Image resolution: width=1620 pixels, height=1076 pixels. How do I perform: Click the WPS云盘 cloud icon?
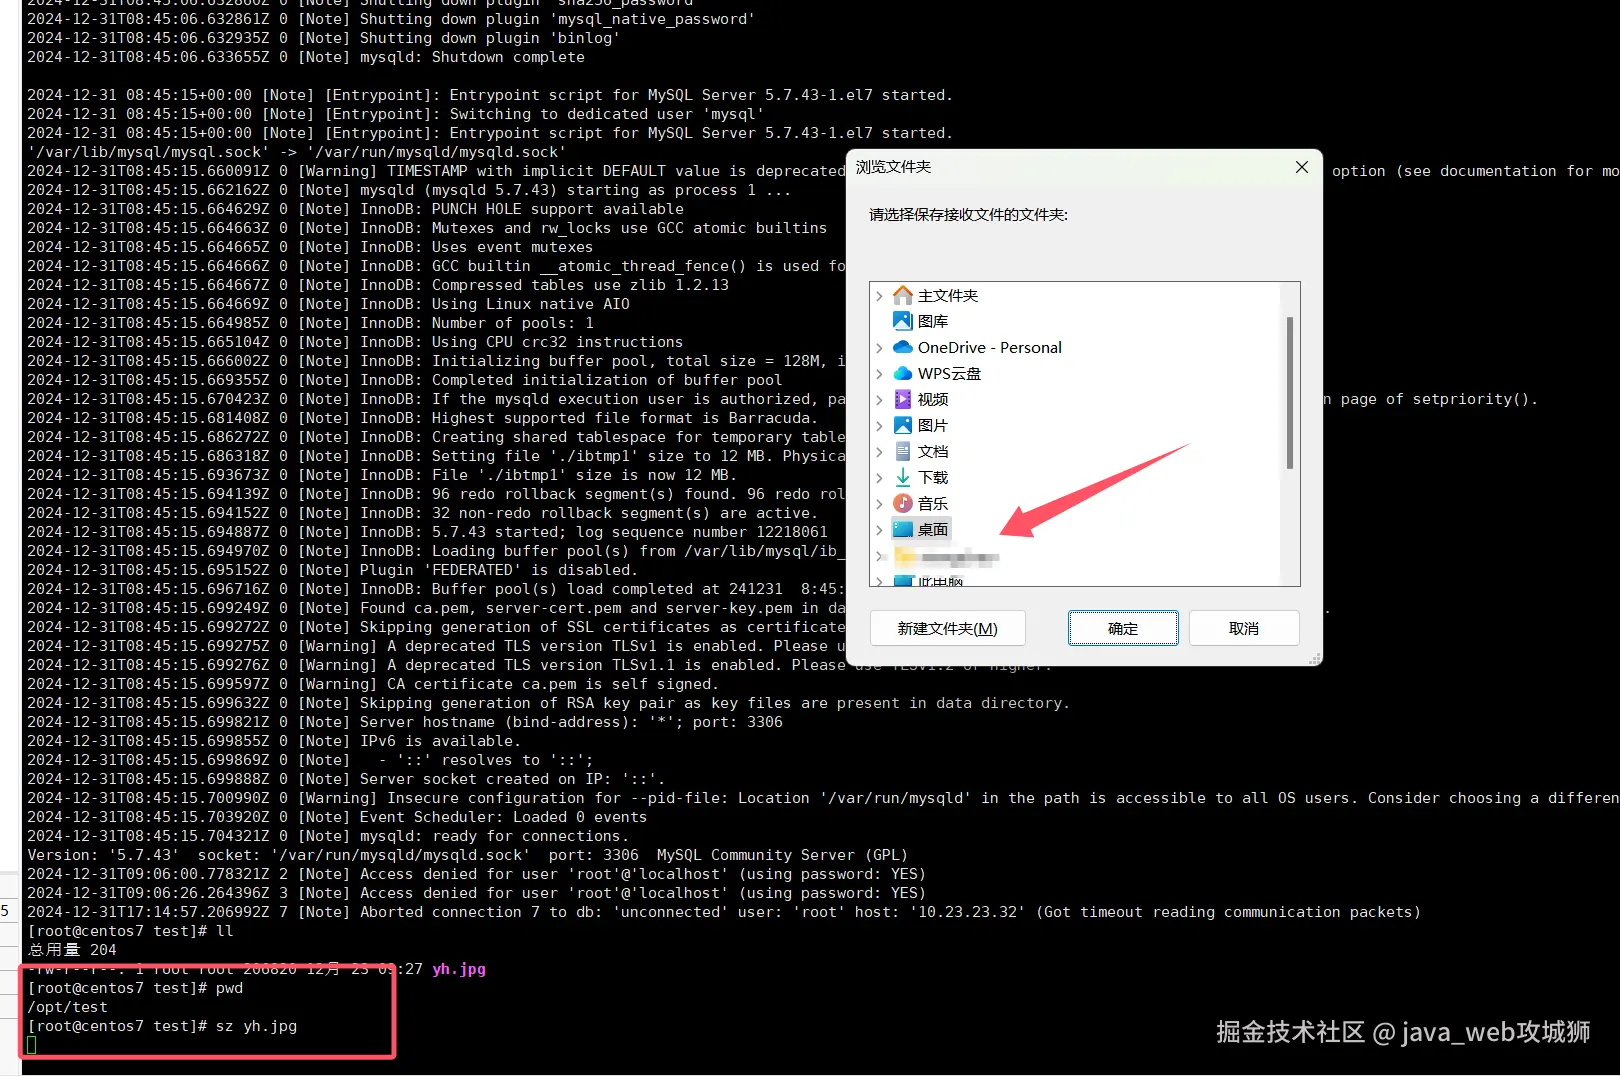point(903,373)
